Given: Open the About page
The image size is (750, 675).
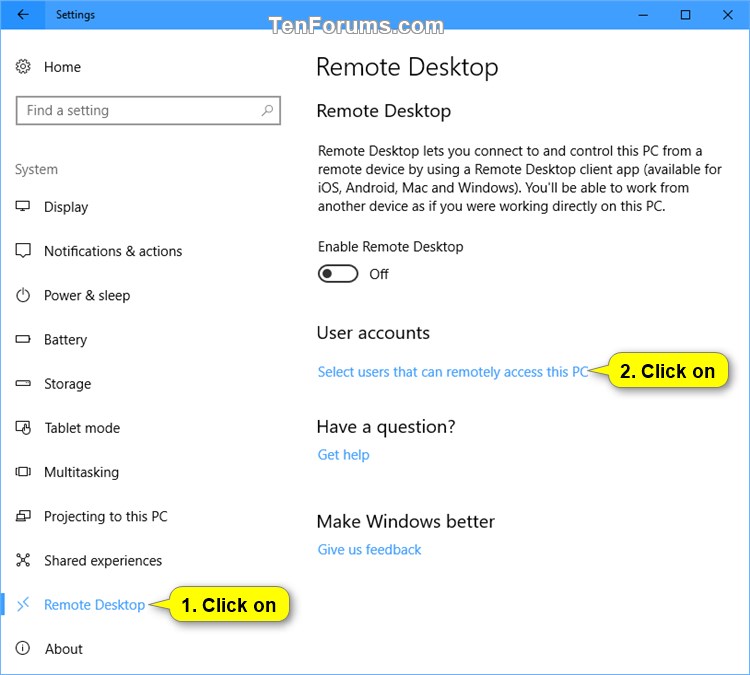Looking at the screenshot, I should [64, 649].
